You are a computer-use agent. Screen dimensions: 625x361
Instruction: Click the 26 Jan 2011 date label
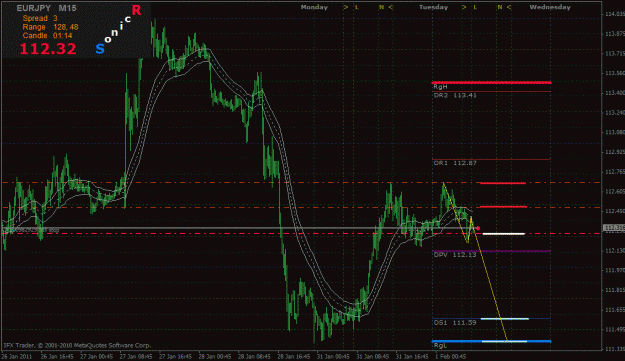17,357
